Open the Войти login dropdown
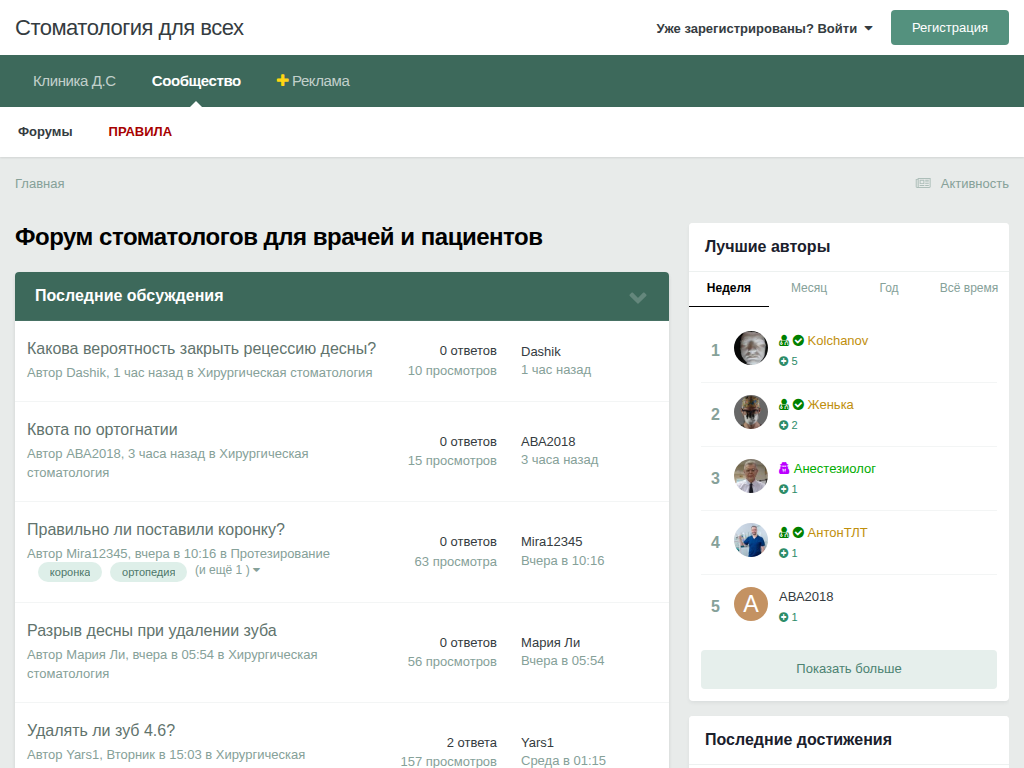 pyautogui.click(x=764, y=28)
